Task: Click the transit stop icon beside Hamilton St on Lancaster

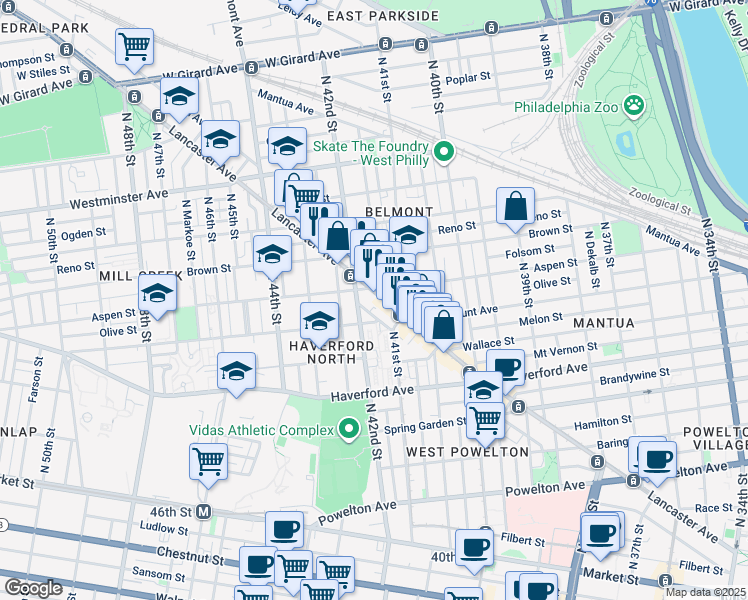Action: click(x=518, y=407)
